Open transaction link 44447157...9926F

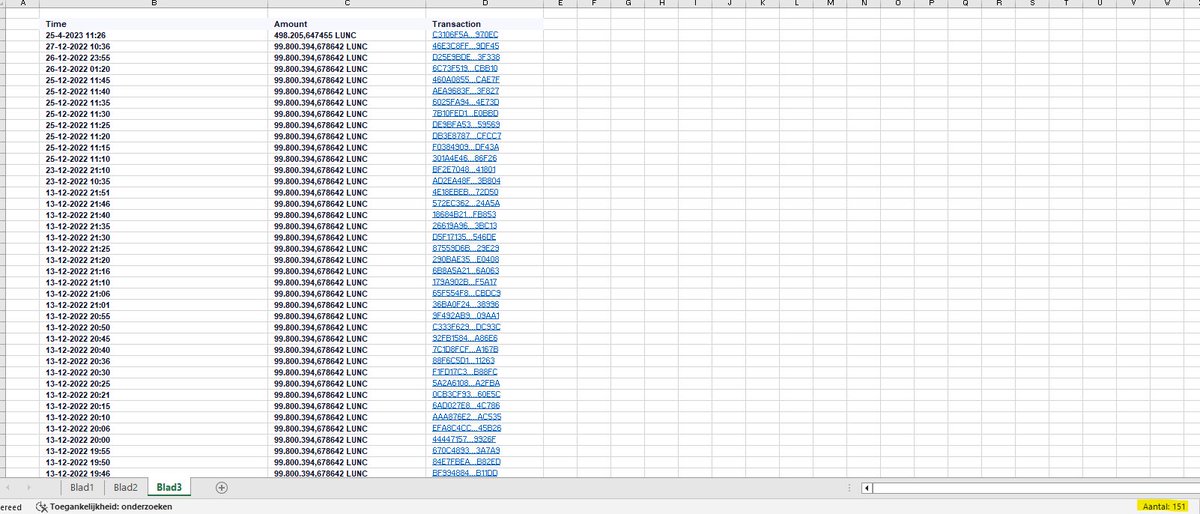465,438
